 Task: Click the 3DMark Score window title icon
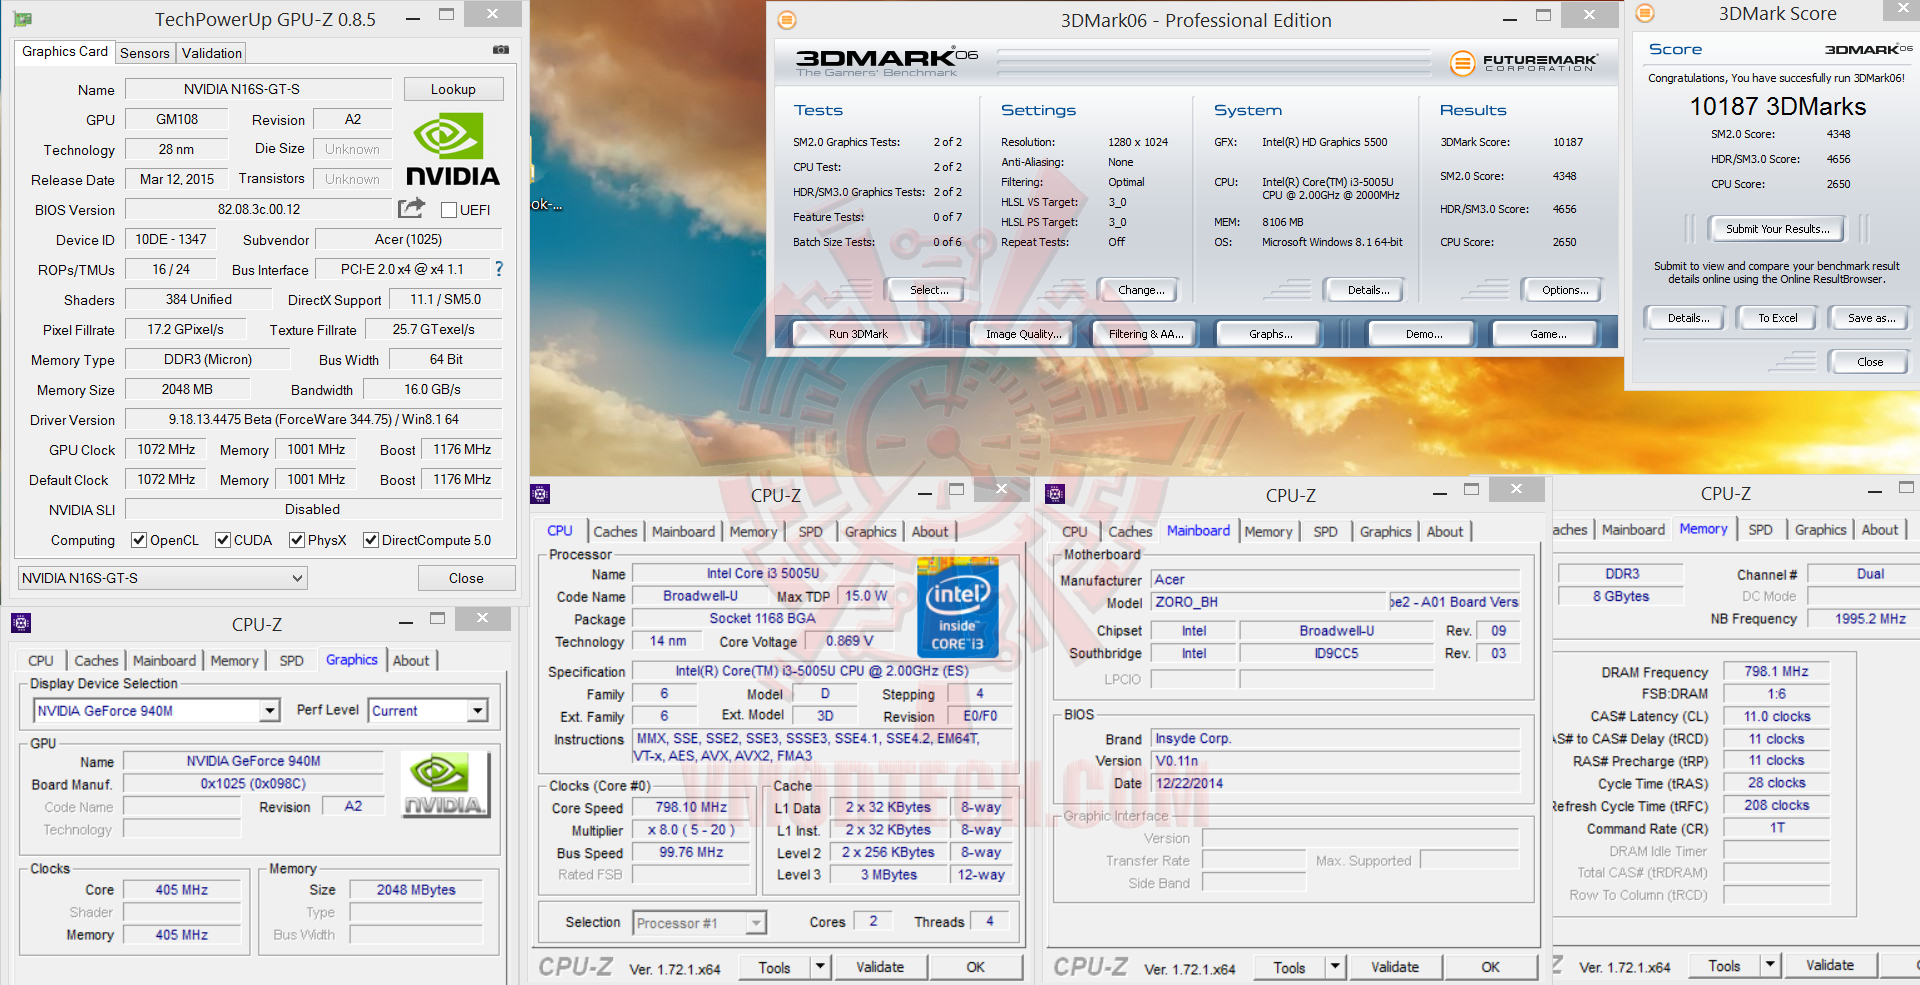(x=1645, y=14)
